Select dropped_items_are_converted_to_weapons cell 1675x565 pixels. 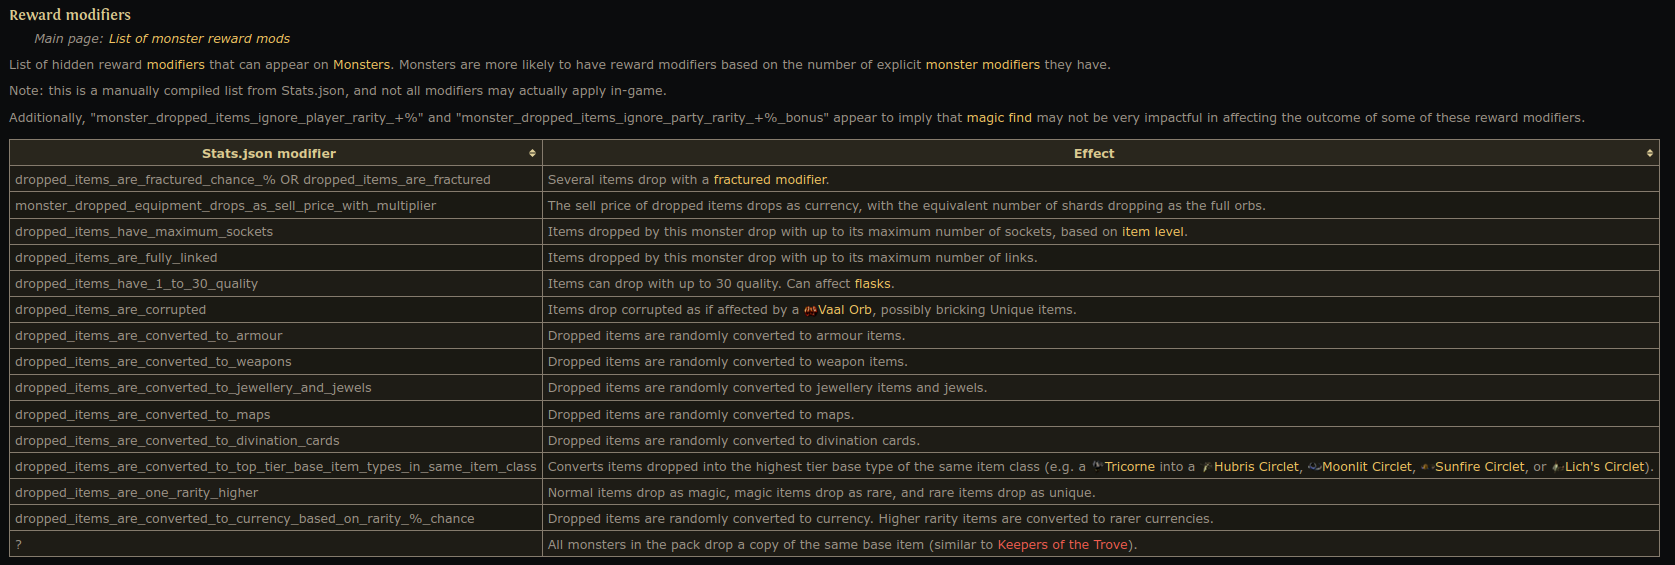click(276, 362)
